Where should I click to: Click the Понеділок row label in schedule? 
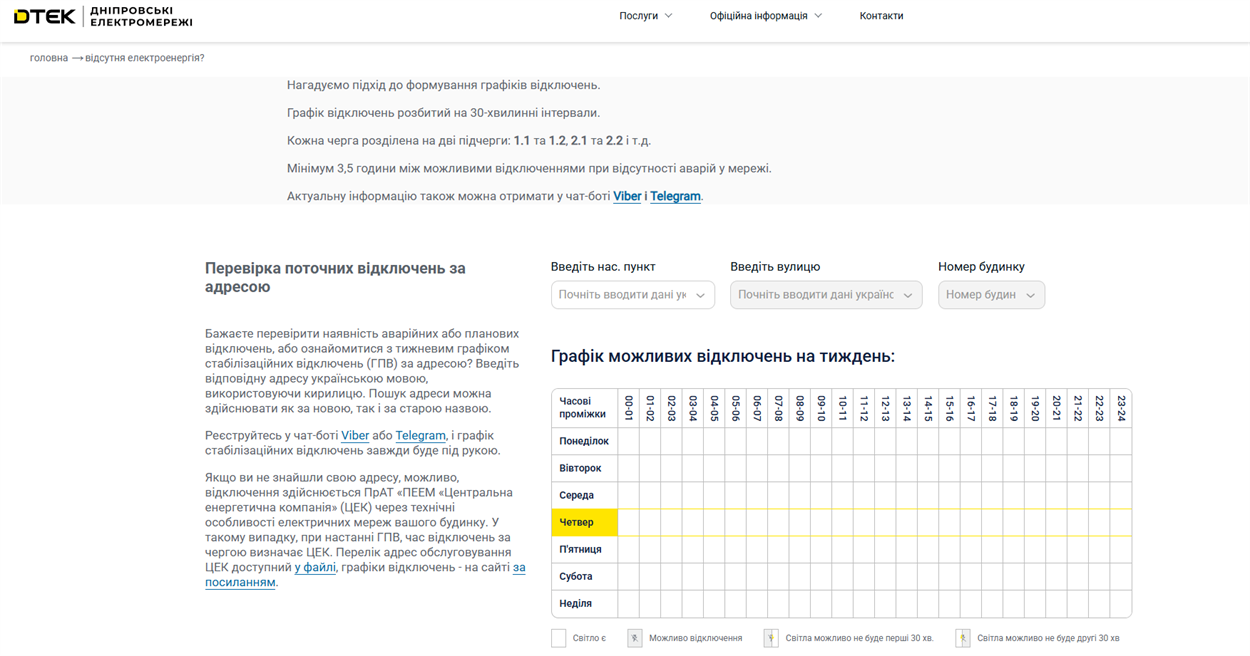[x=584, y=441]
